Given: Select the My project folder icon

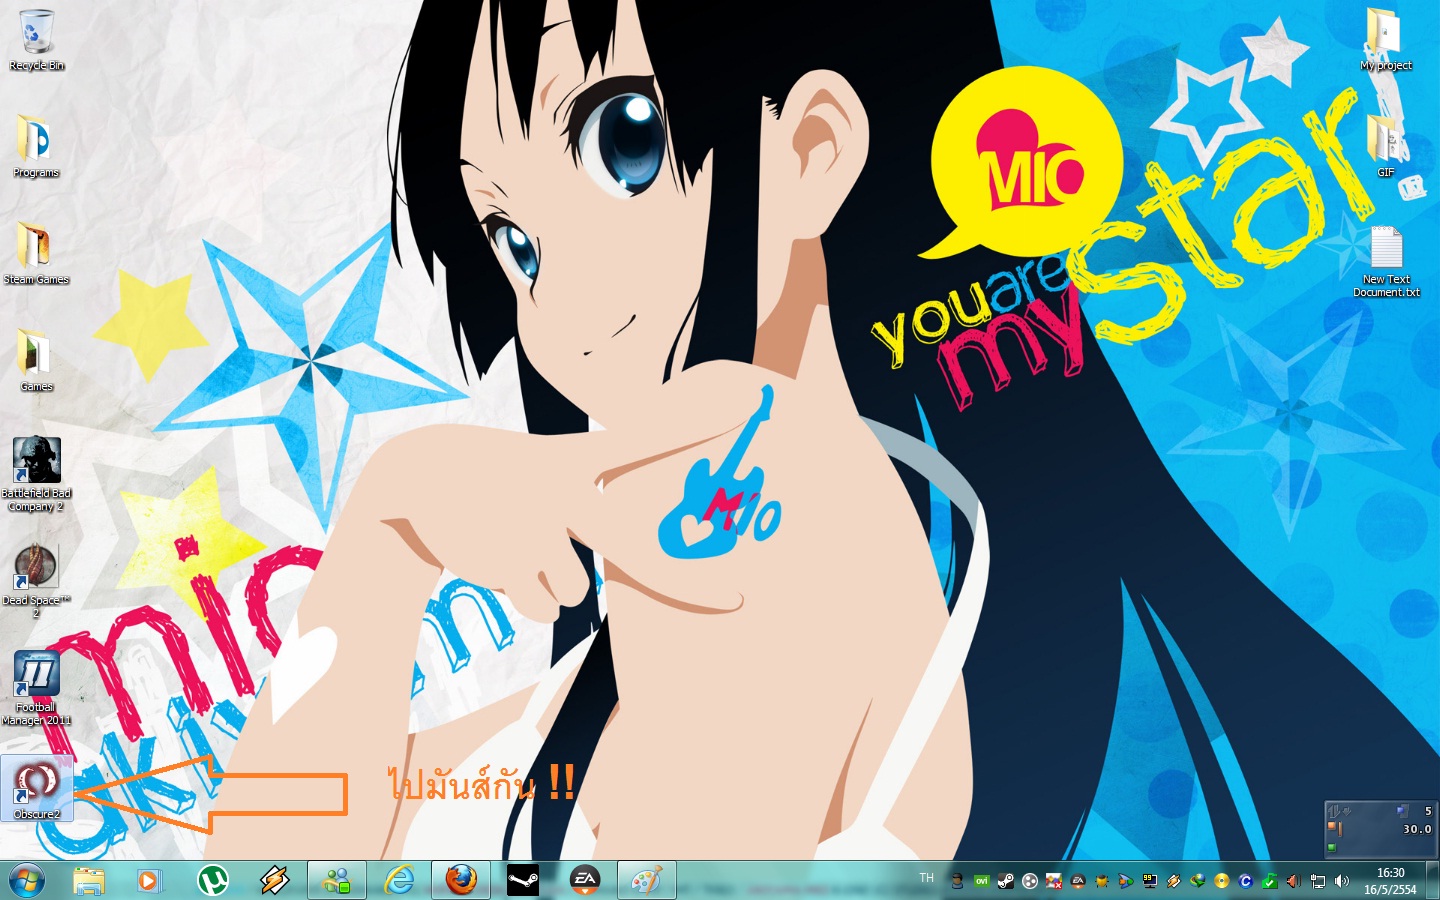Looking at the screenshot, I should [1386, 40].
